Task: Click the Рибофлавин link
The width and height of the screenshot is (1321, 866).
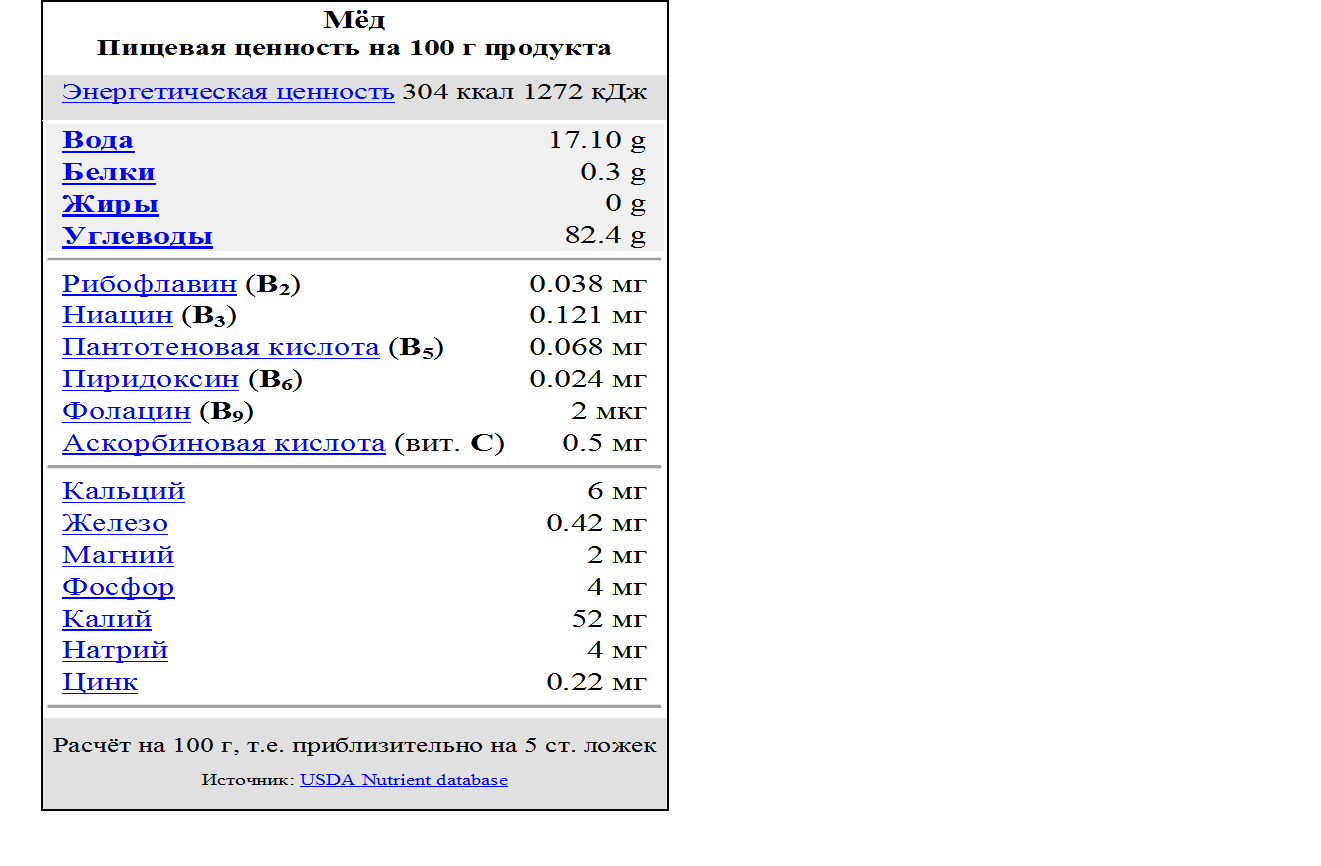Action: click(149, 284)
